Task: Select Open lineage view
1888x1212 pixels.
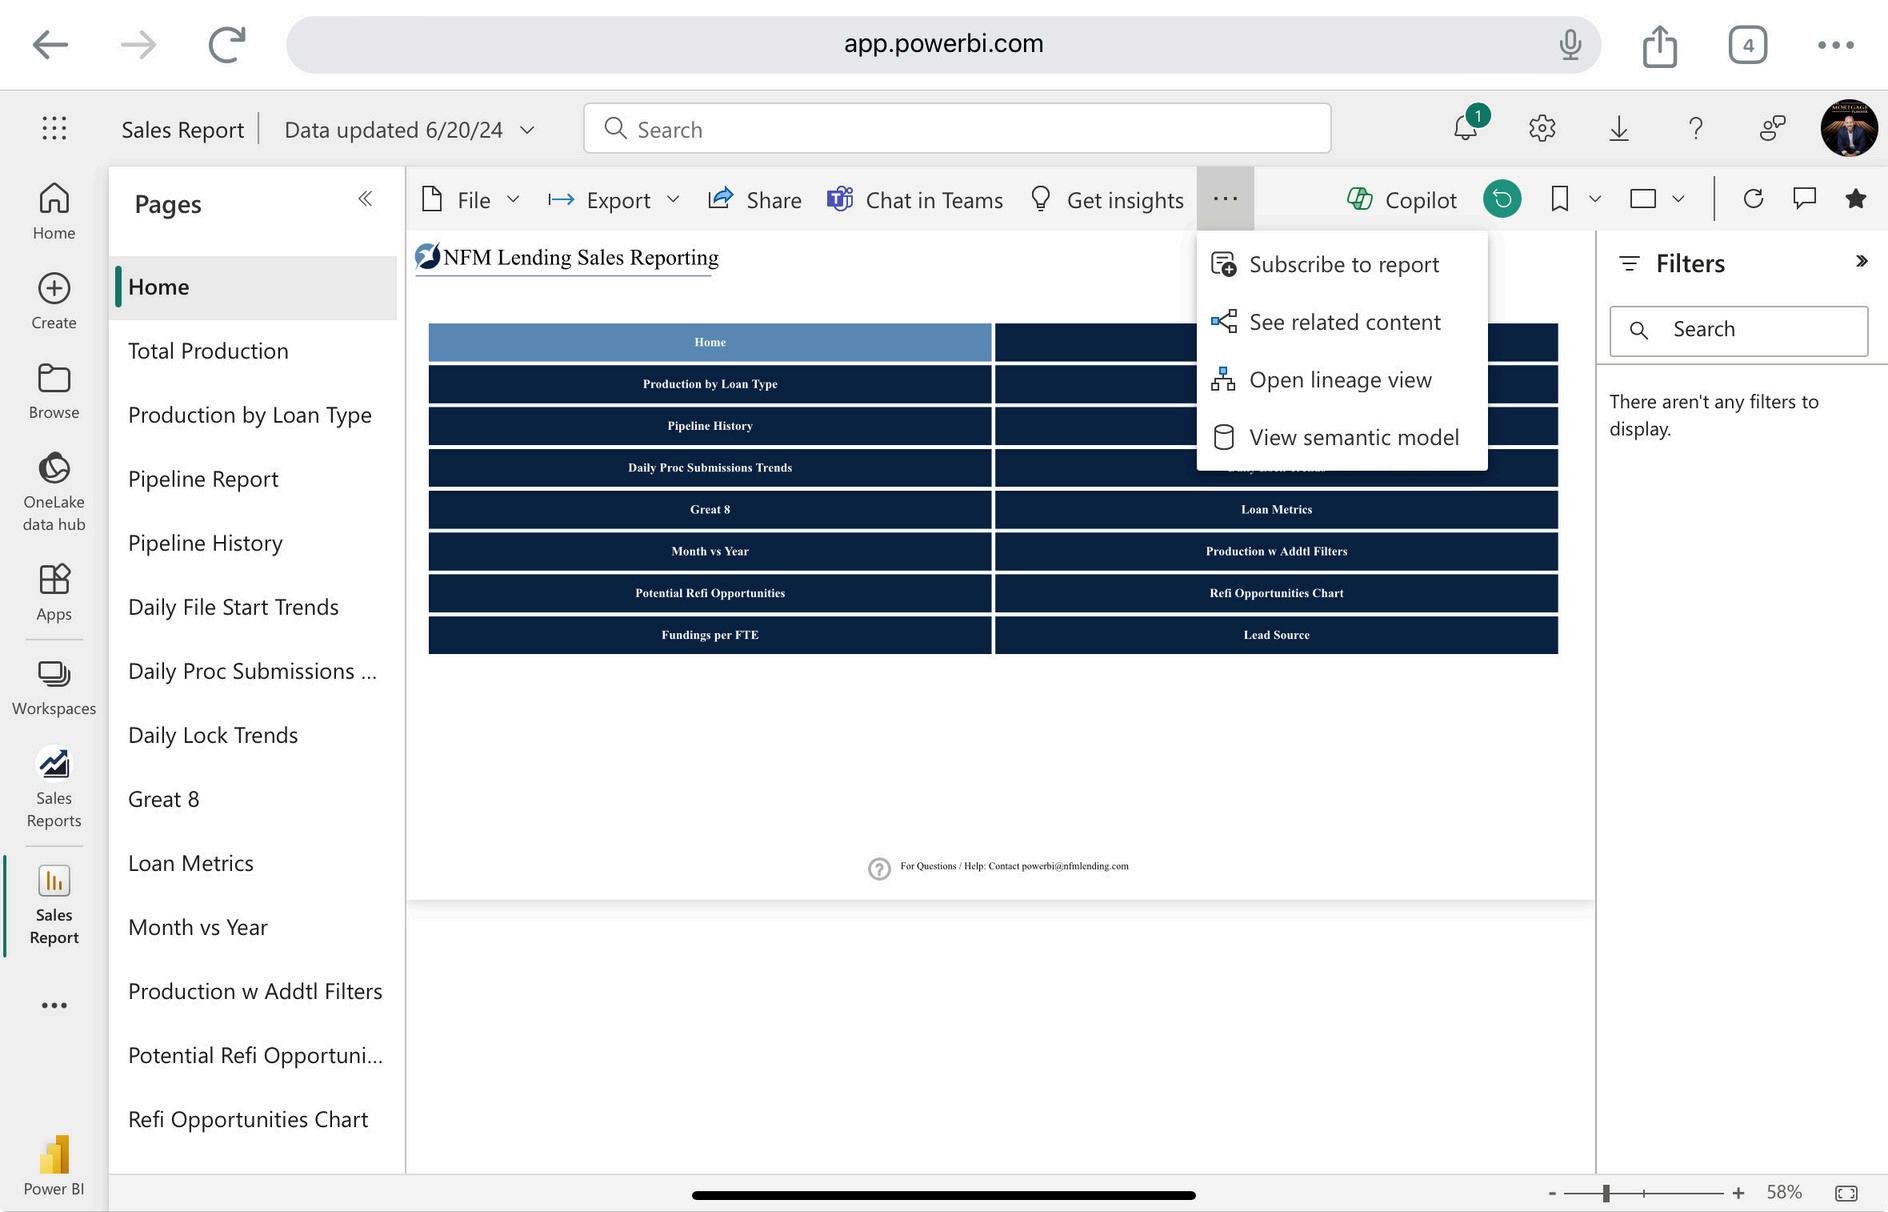Action: click(x=1342, y=380)
